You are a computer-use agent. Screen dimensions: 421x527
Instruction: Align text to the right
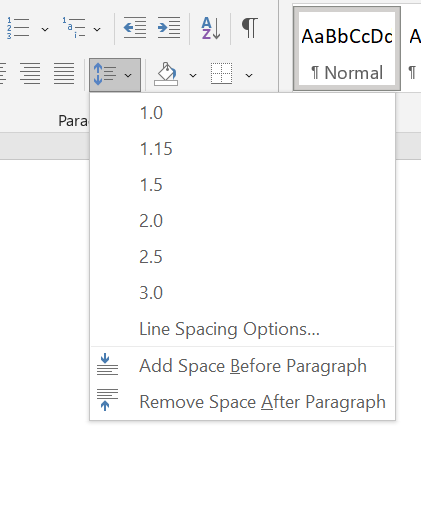click(x=30, y=73)
